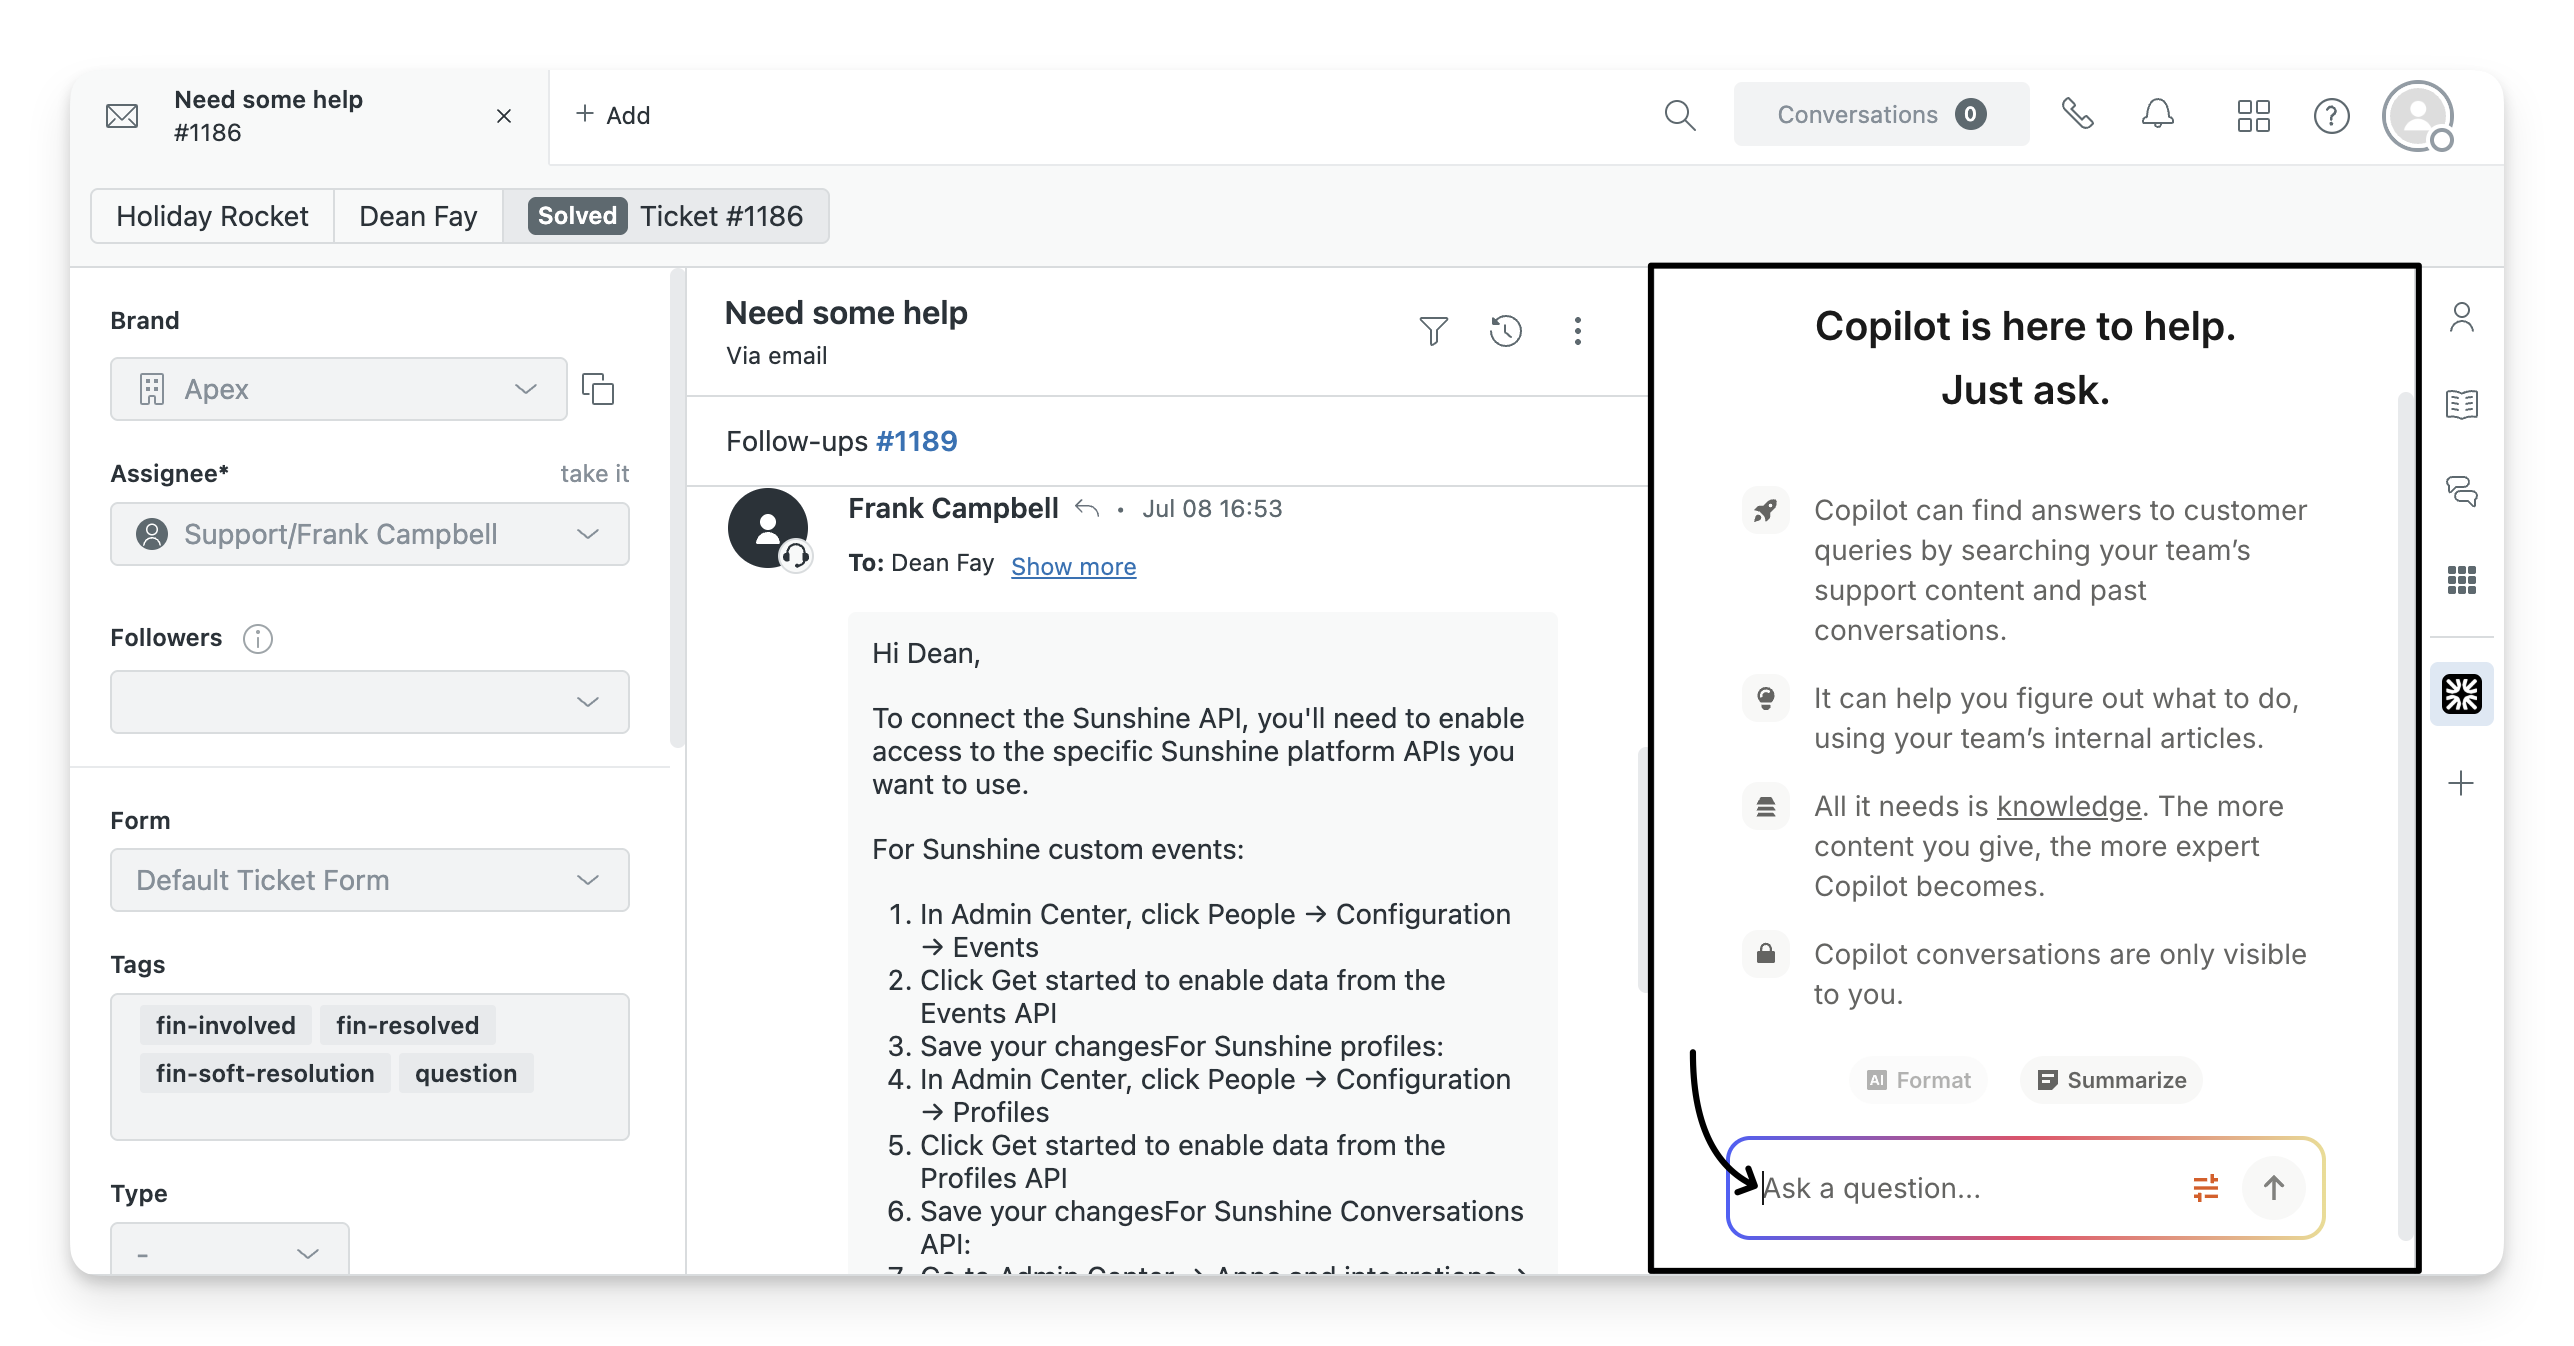Show ticket events history icon
This screenshot has height=1346, width=2574.
1505,331
